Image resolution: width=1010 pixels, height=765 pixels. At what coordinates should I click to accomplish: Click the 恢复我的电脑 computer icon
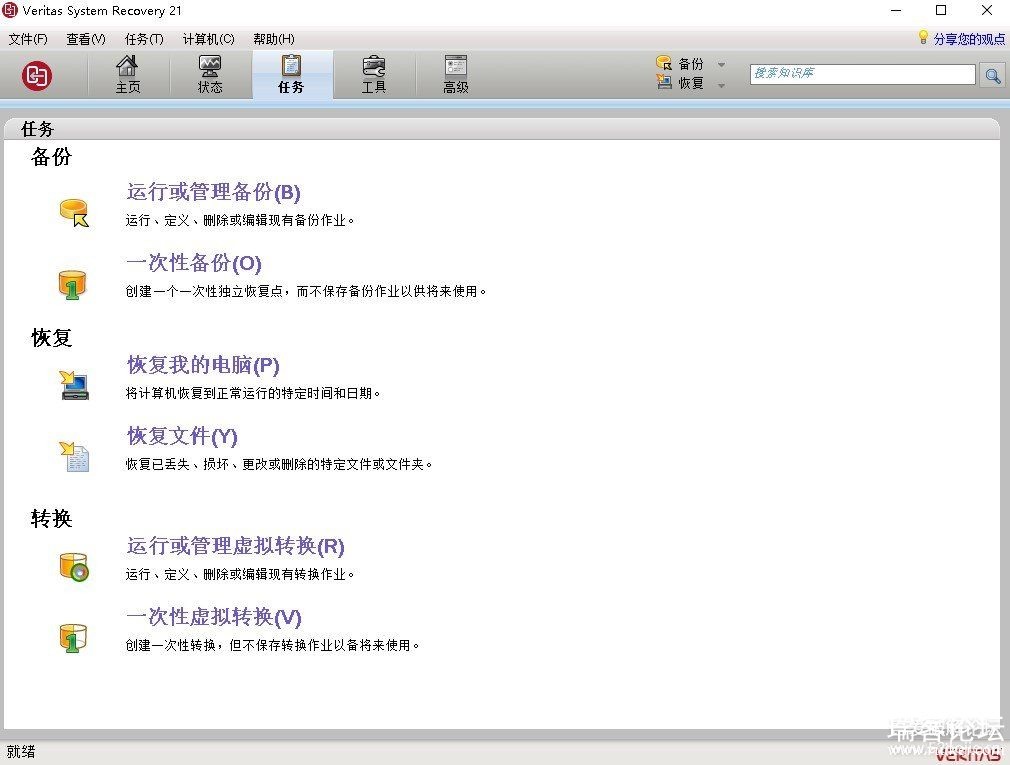pos(75,385)
